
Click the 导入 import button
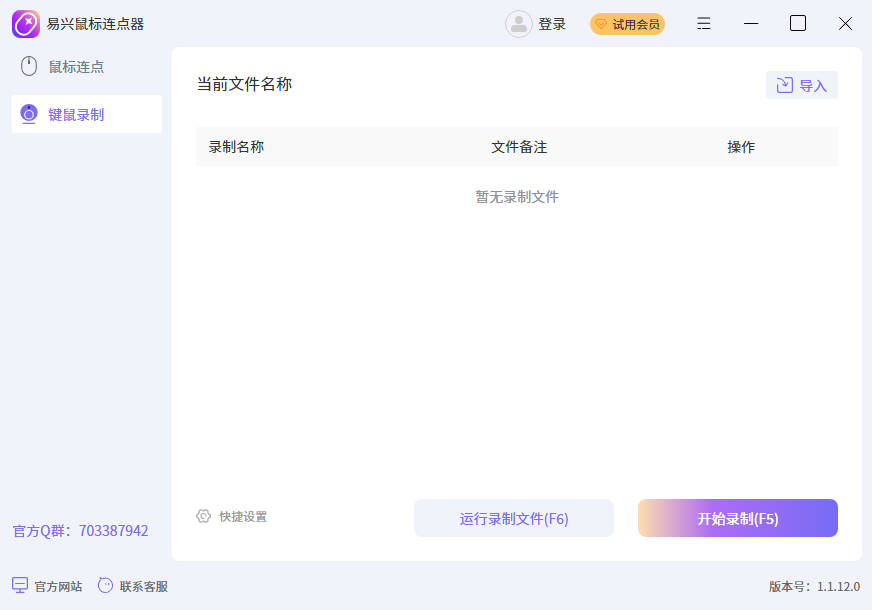pyautogui.click(x=802, y=86)
